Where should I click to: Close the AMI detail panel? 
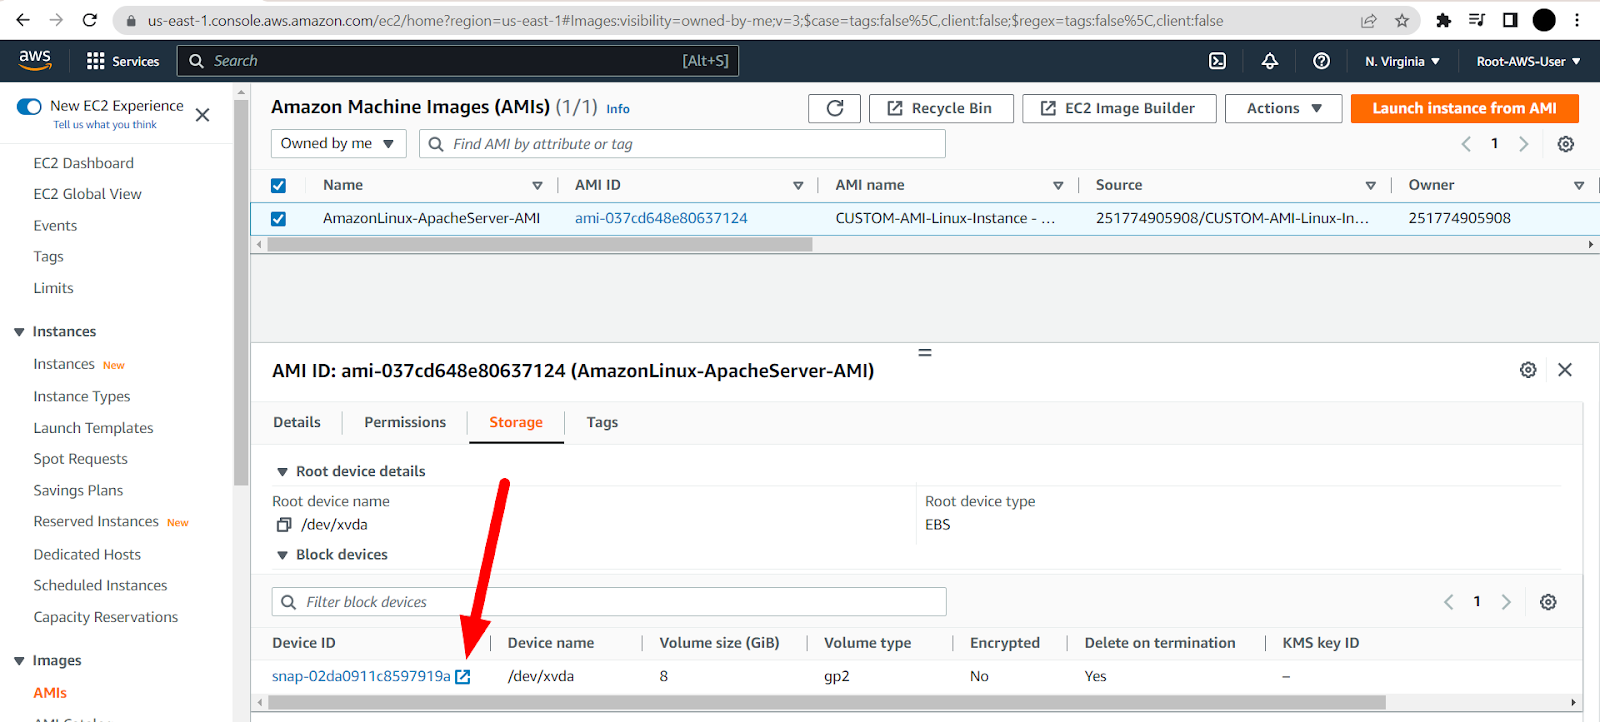pyautogui.click(x=1565, y=370)
